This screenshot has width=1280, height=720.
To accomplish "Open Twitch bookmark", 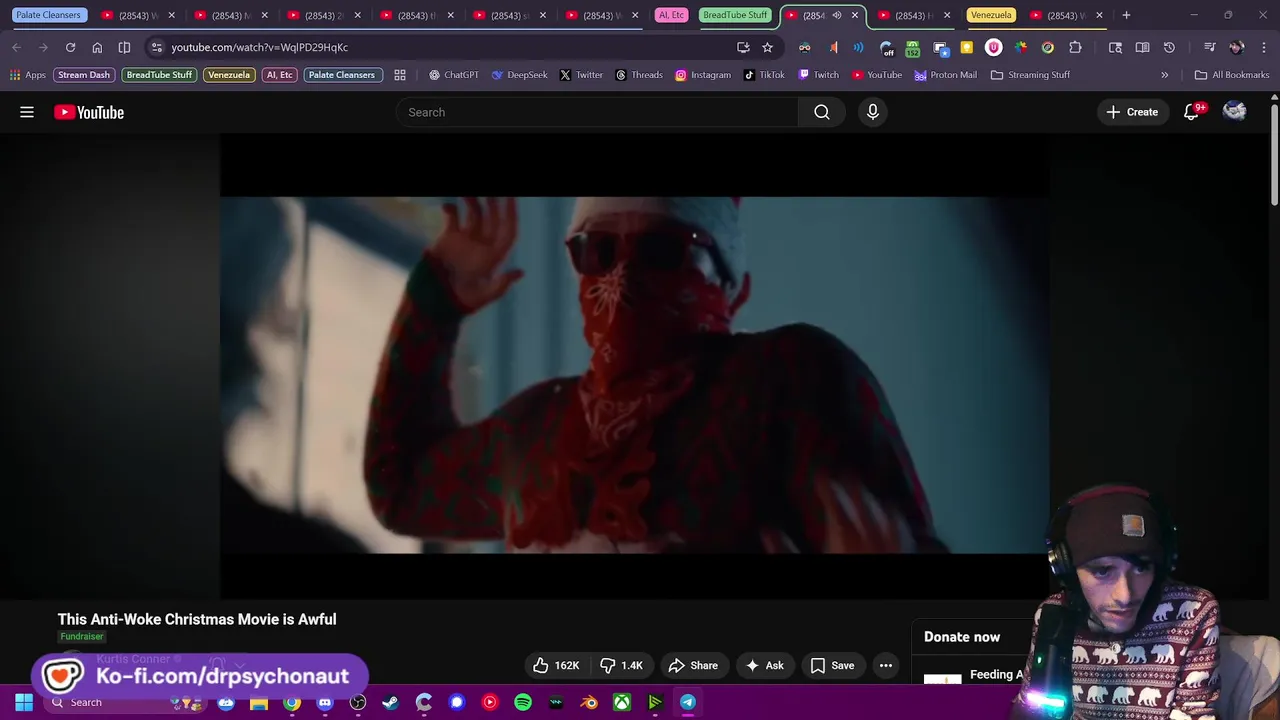I will tap(818, 75).
